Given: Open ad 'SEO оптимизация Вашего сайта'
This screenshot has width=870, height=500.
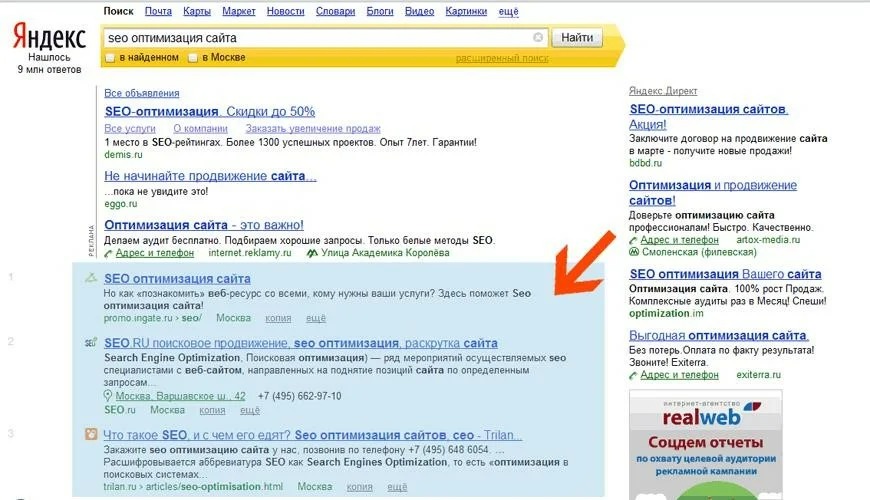Looking at the screenshot, I should (x=725, y=274).
